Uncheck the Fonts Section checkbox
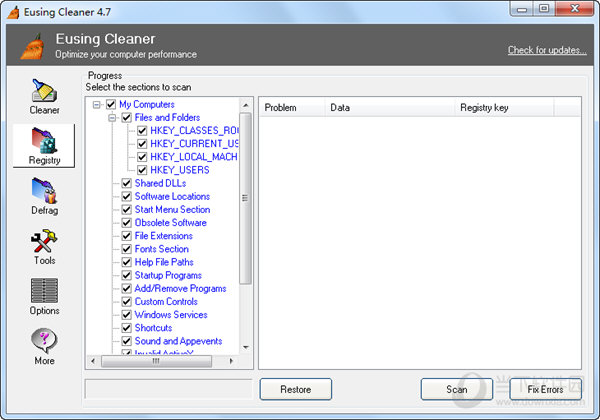 click(x=127, y=249)
